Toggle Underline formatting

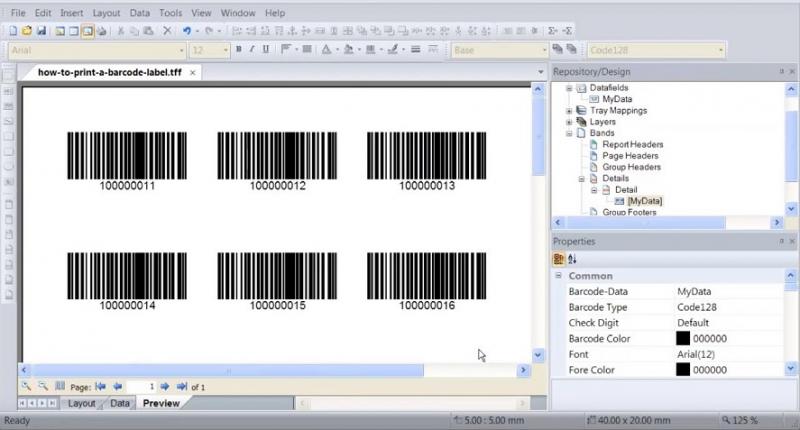point(265,49)
